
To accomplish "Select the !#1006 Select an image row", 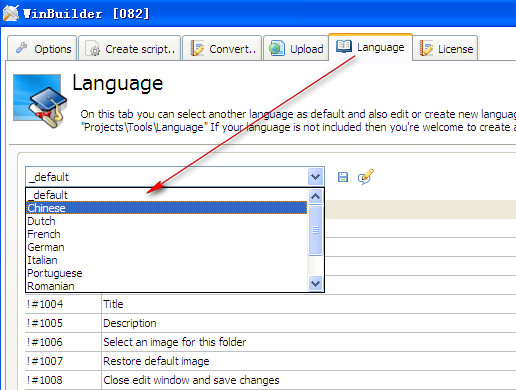I will pyautogui.click(x=270, y=342).
